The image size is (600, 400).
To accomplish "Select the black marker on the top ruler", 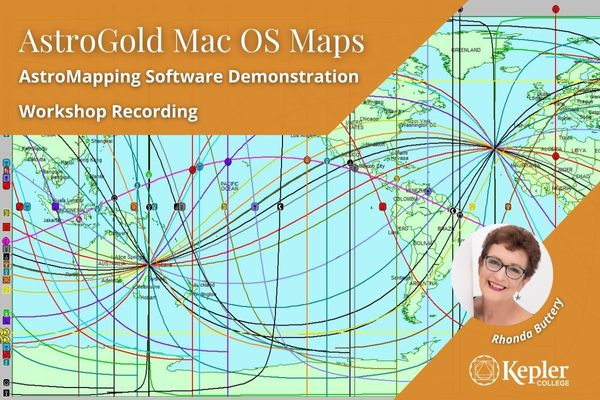I will click(460, 10).
